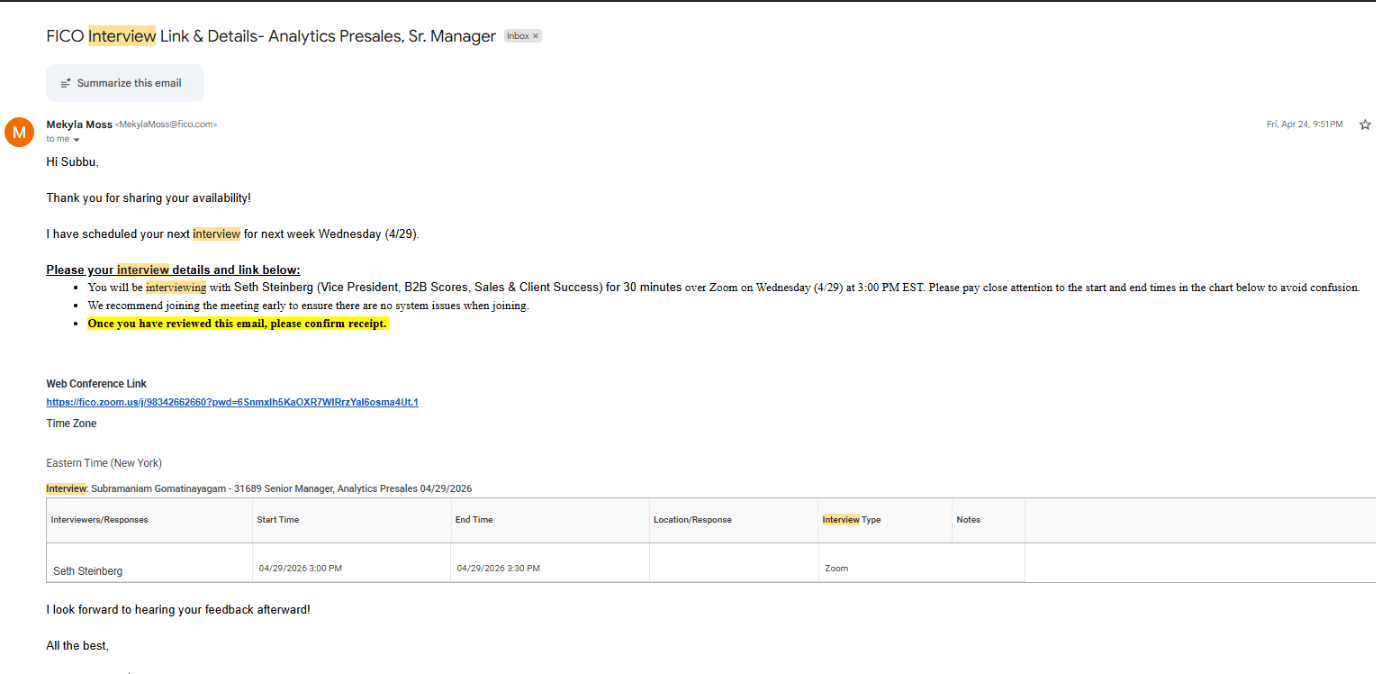Click 'We recommend joining the meeting early' bullet

pos(308,305)
